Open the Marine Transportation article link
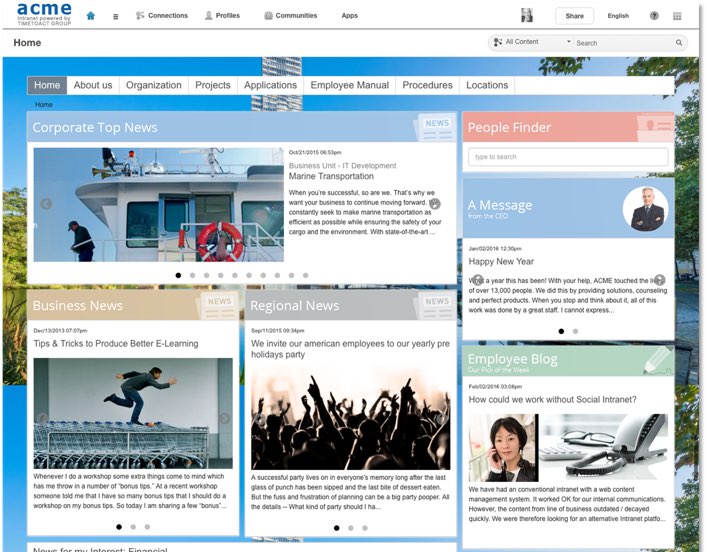This screenshot has height=552, width=707. click(x=331, y=177)
